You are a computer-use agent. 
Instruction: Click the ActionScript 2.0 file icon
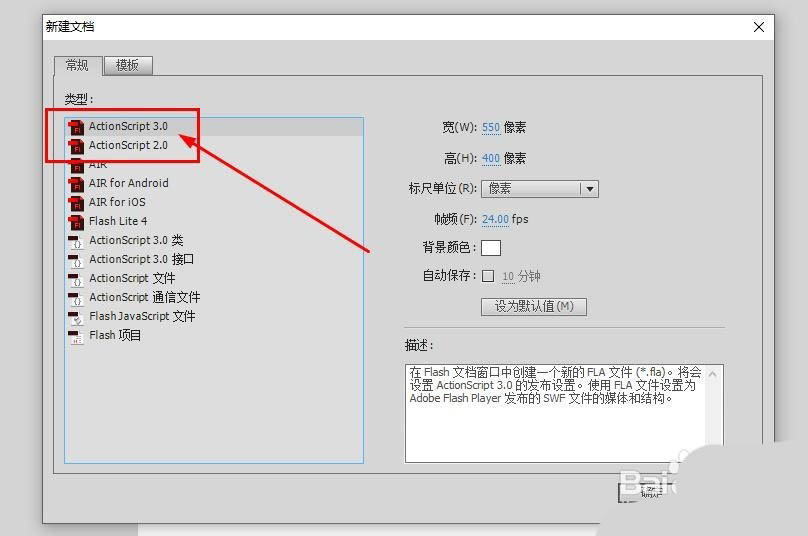[x=76, y=146]
